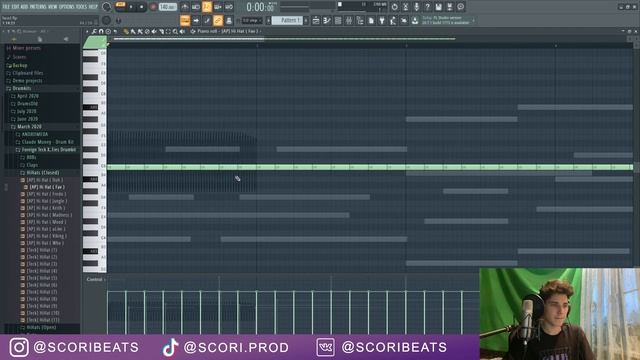Collapse the Drumkits folder
The image size is (640, 360).
pos(22,88)
